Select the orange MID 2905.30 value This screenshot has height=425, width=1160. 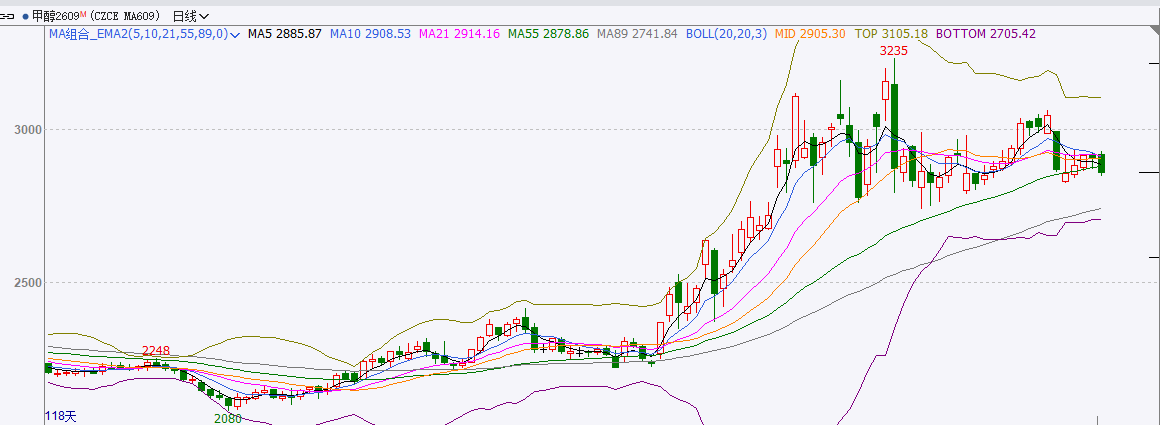click(810, 33)
